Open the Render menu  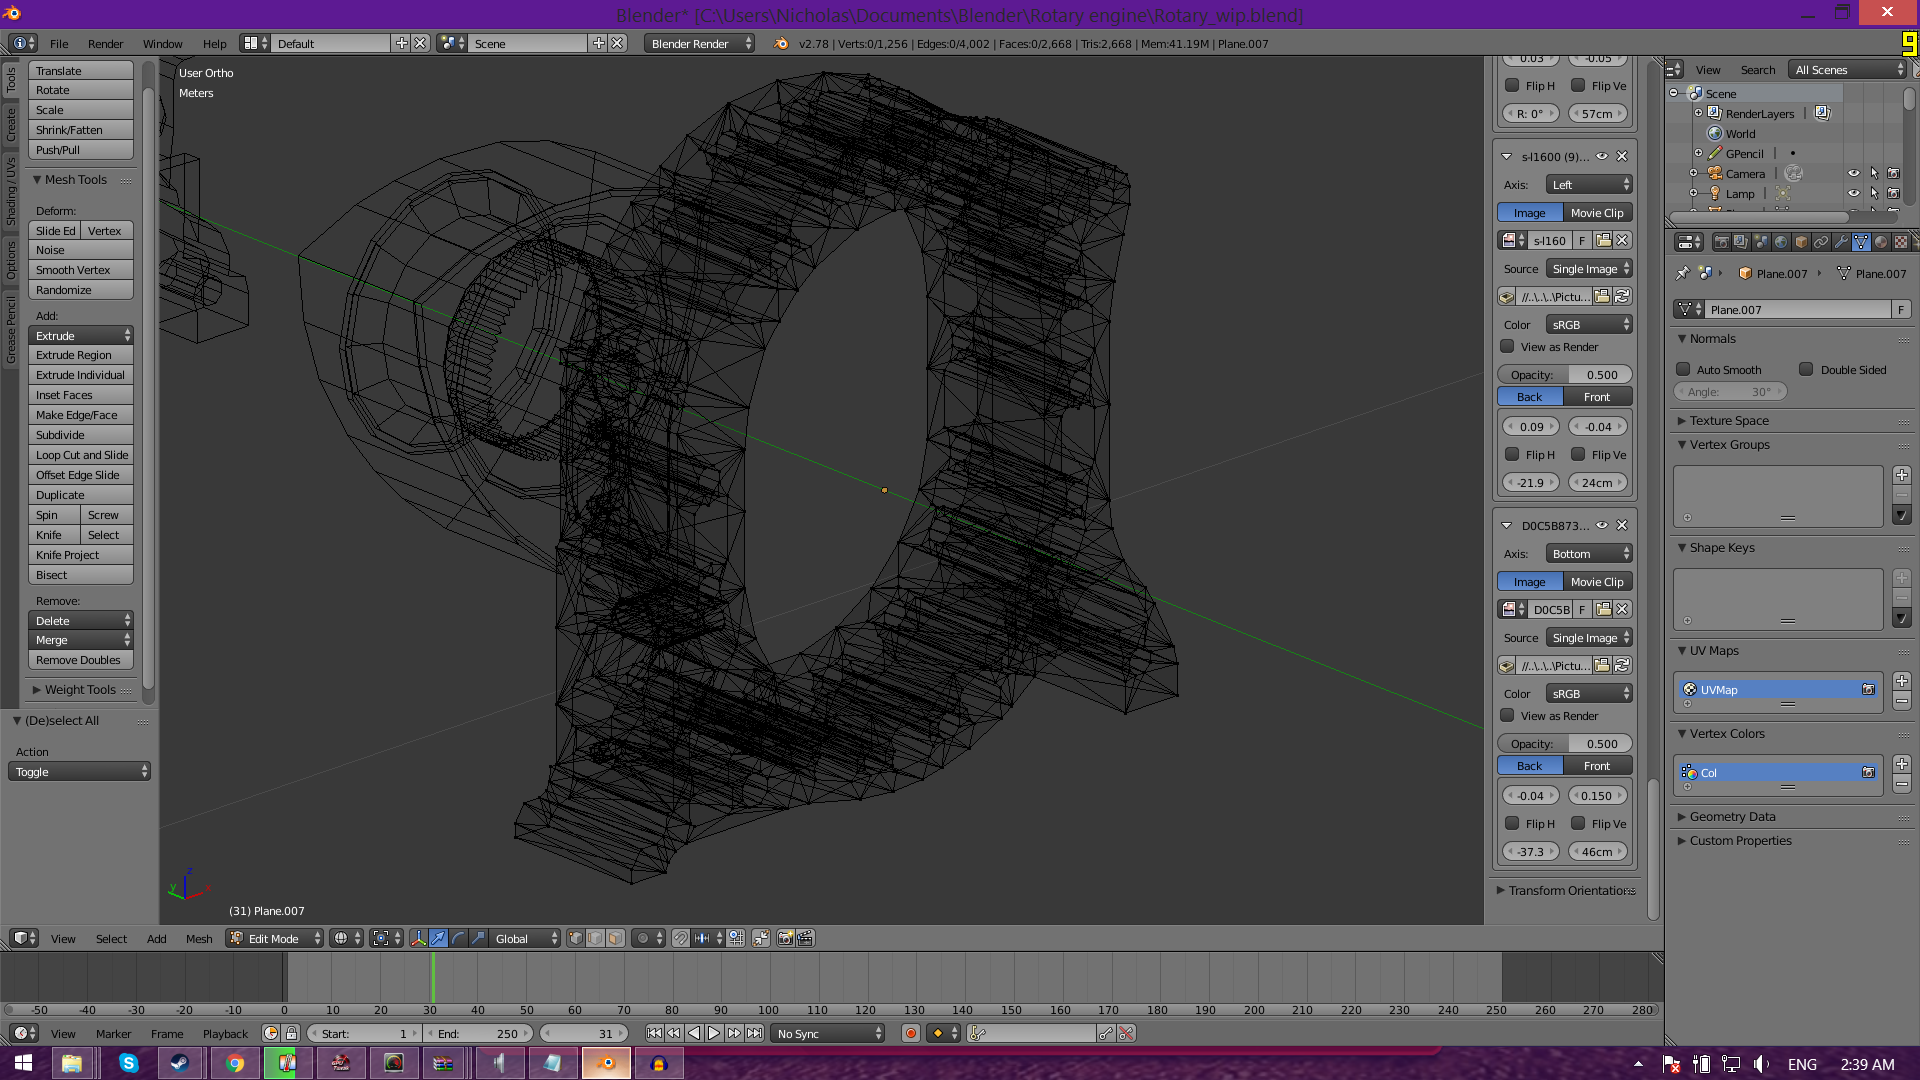coord(105,44)
